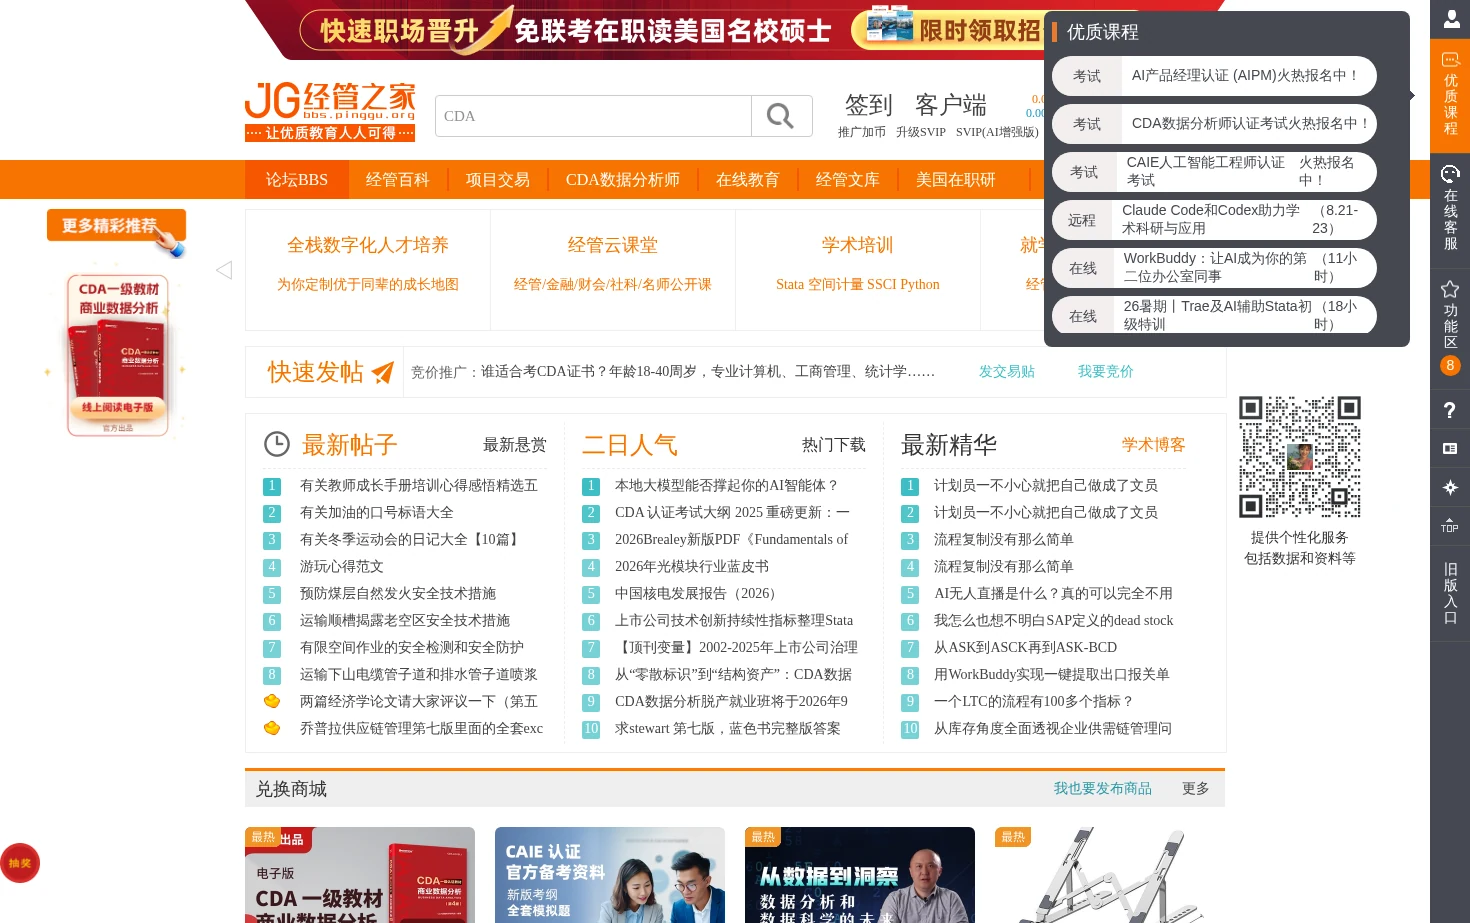Click 更多 in 兑换商城 header
1470x923 pixels.
[x=1196, y=789]
